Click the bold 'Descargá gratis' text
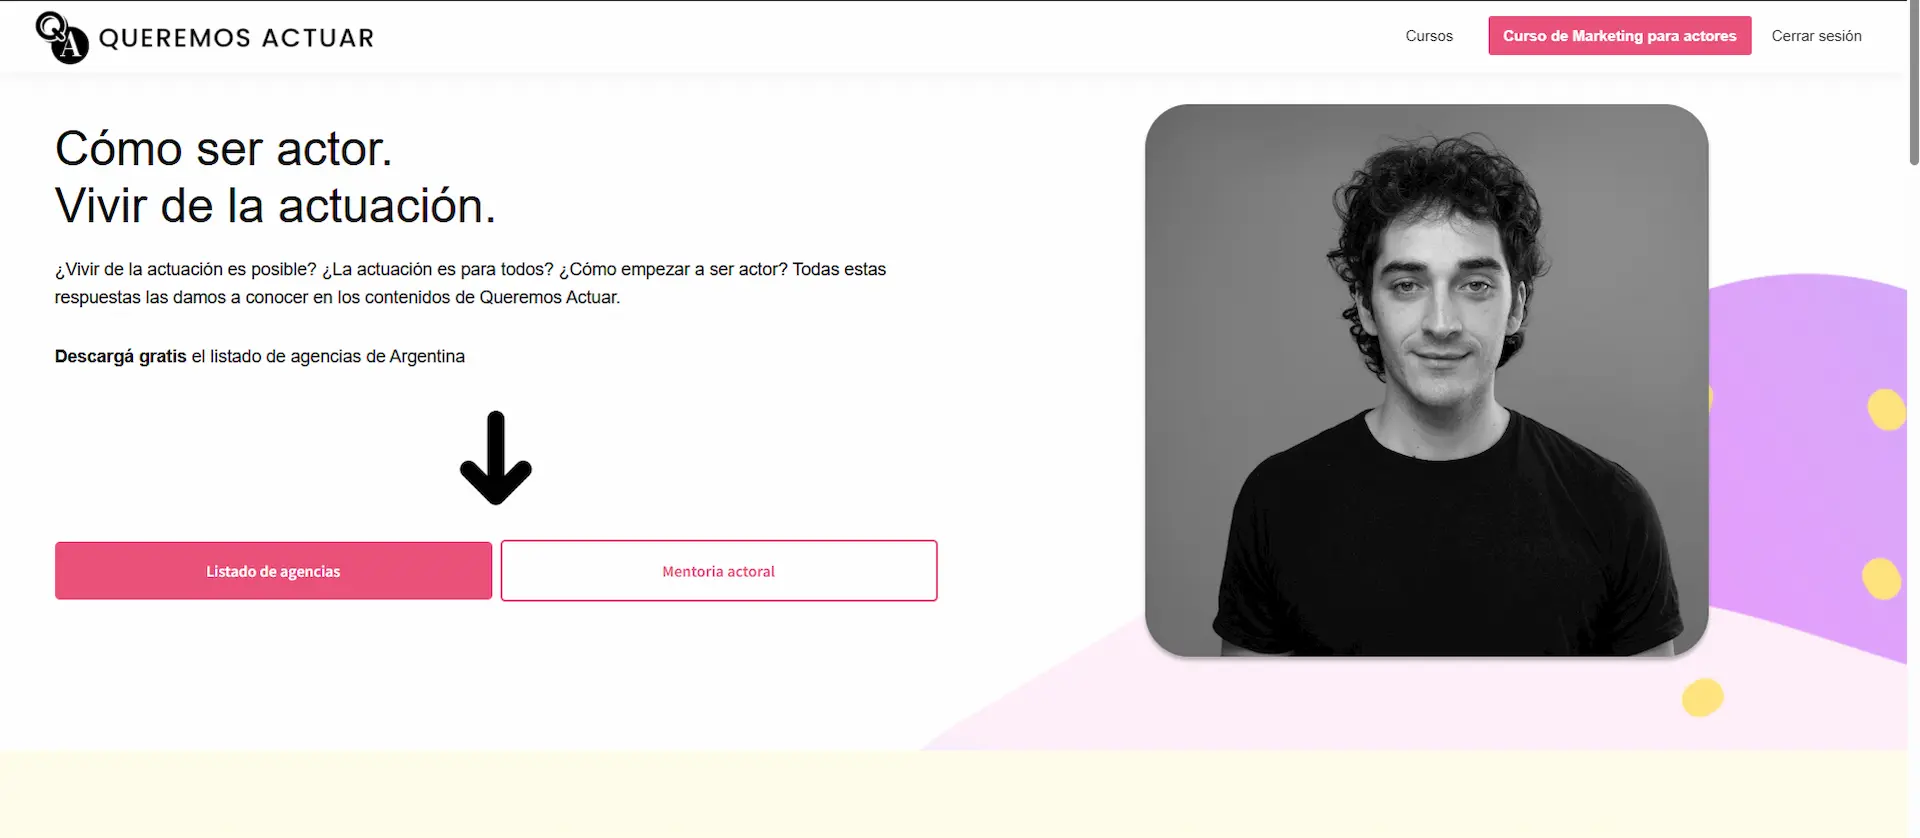Image resolution: width=1920 pixels, height=838 pixels. coord(121,356)
